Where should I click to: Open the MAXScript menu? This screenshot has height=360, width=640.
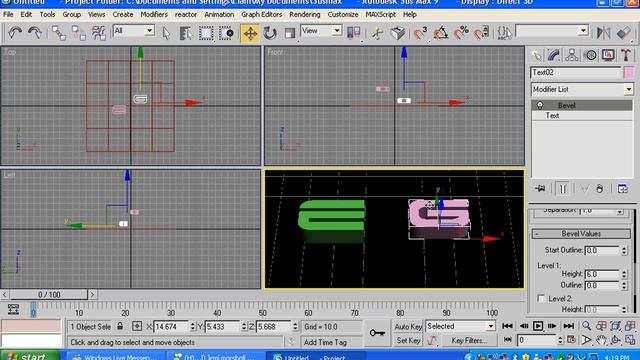coord(380,14)
